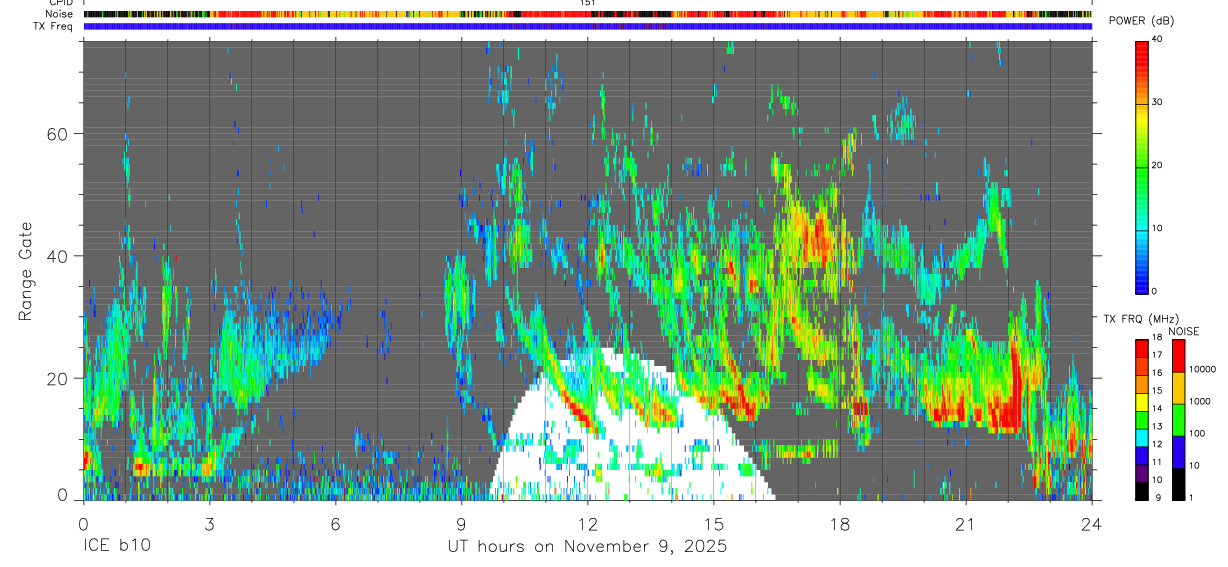The height and width of the screenshot is (567, 1228).
Task: Click 'UT hours on November 9, 2025' label
Action: [587, 547]
